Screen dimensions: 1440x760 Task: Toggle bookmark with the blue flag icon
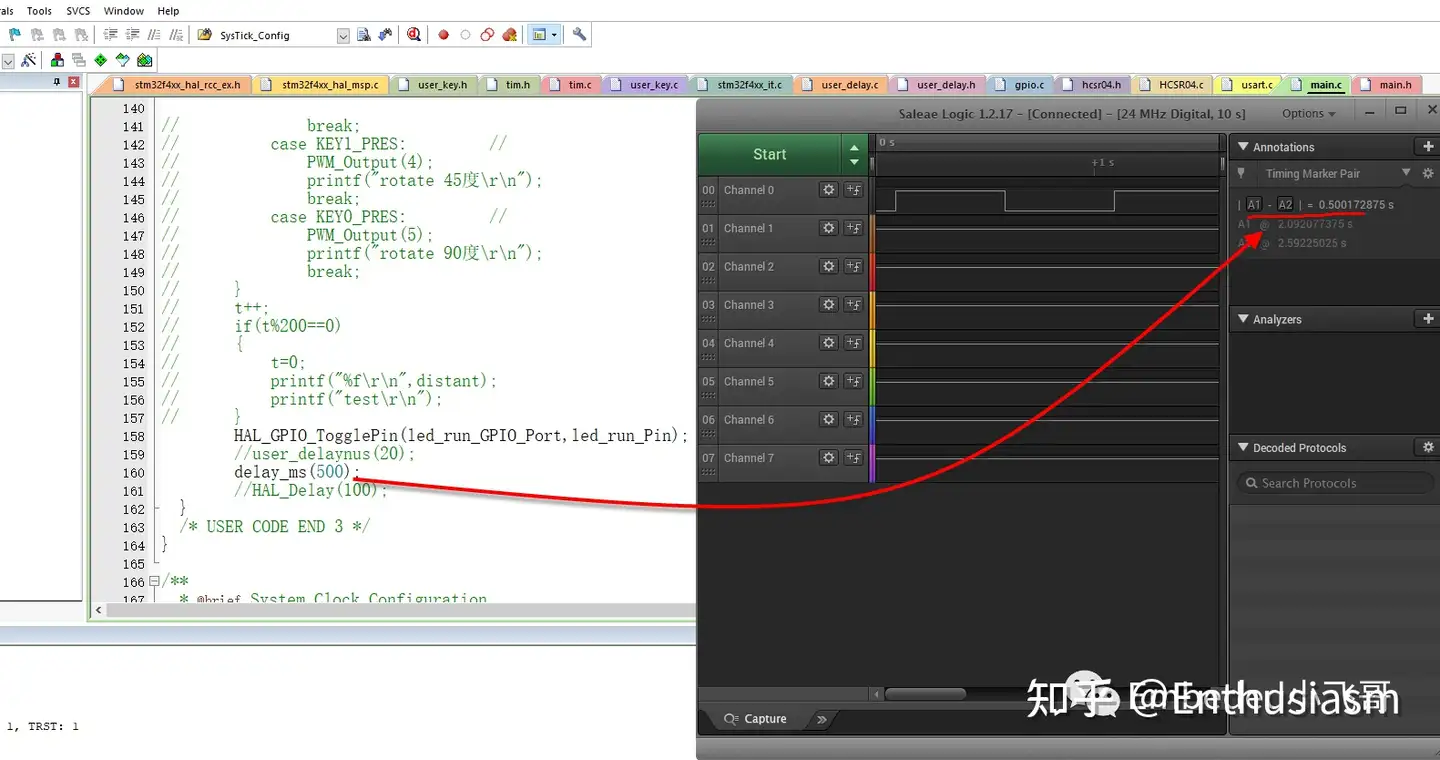[x=14, y=35]
